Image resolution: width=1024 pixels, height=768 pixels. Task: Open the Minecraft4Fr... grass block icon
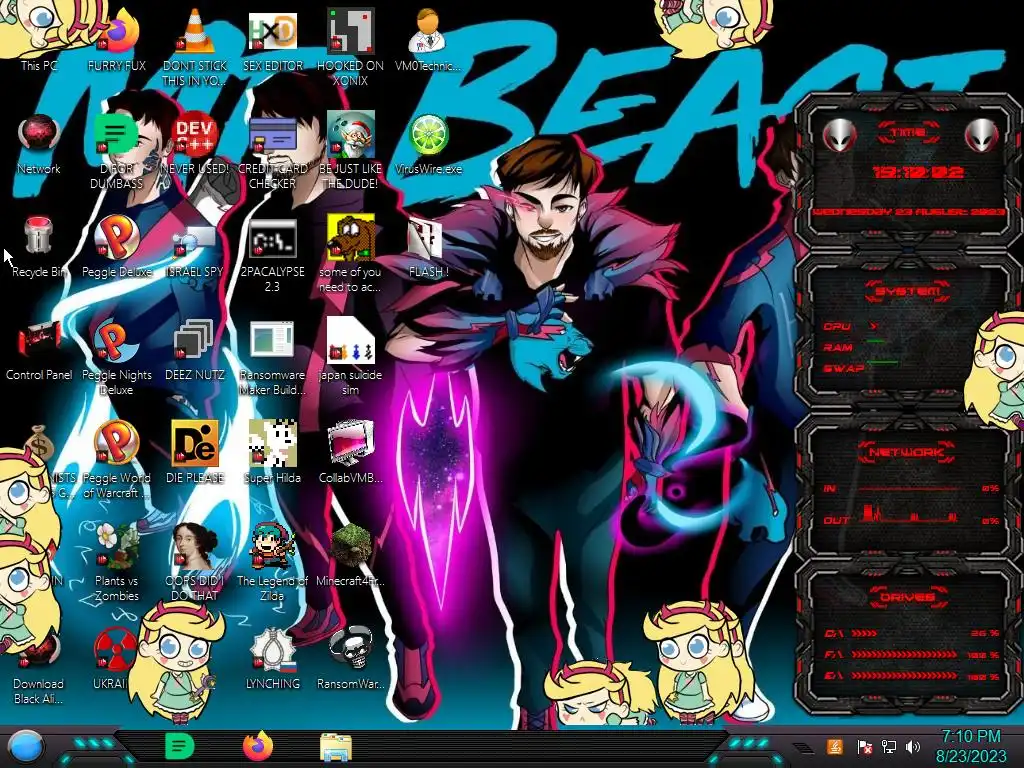click(350, 555)
